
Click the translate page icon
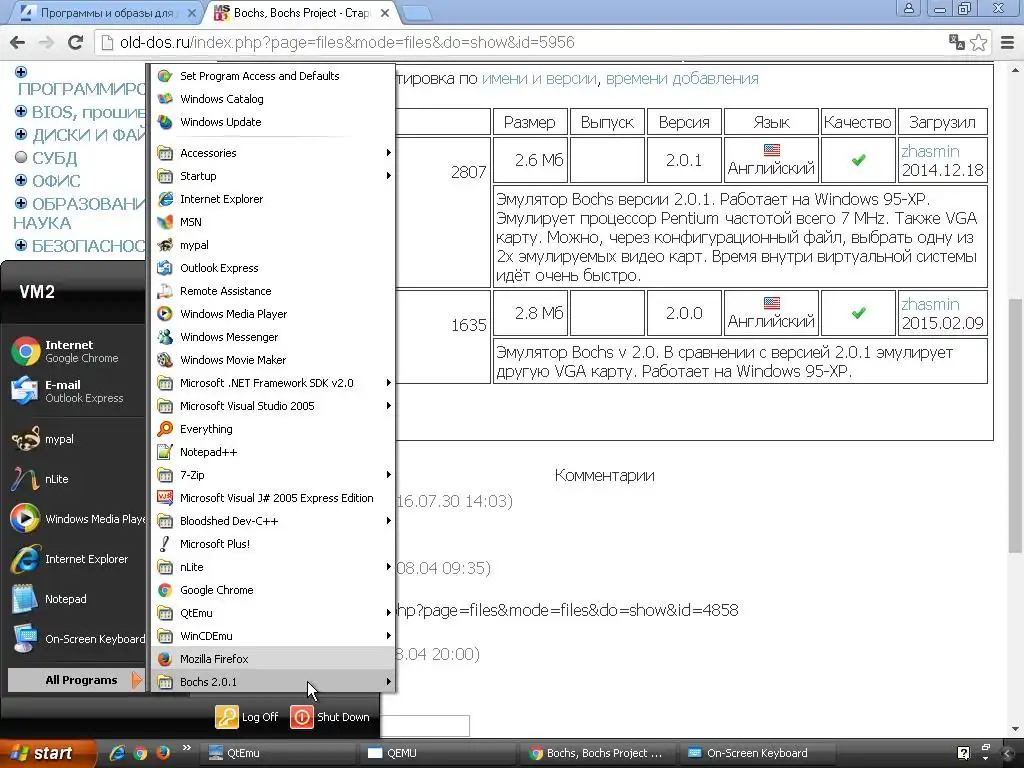[x=957, y=42]
